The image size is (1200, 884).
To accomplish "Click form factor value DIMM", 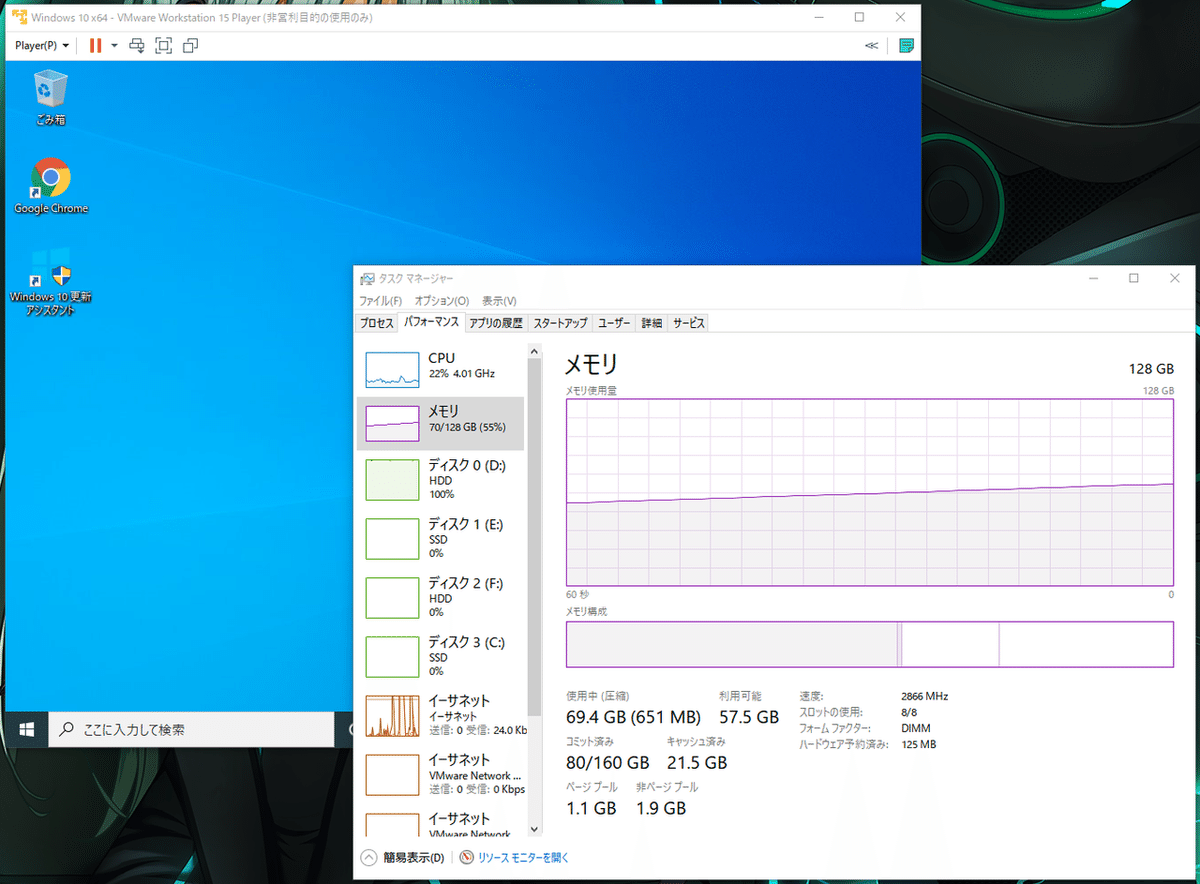I will click(915, 728).
